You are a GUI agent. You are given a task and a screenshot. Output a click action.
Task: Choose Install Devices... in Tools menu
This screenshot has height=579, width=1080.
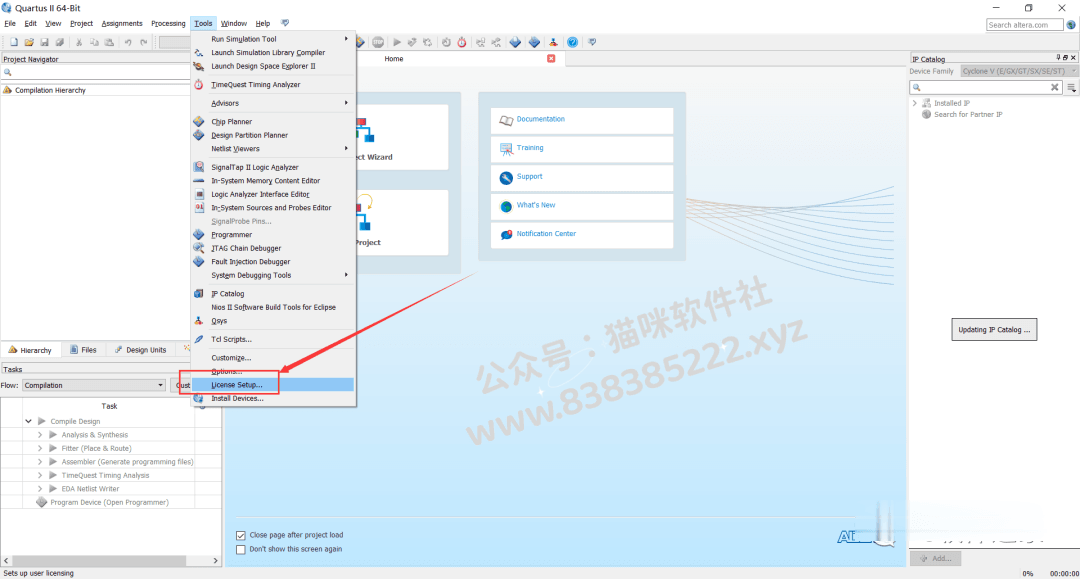(273, 399)
